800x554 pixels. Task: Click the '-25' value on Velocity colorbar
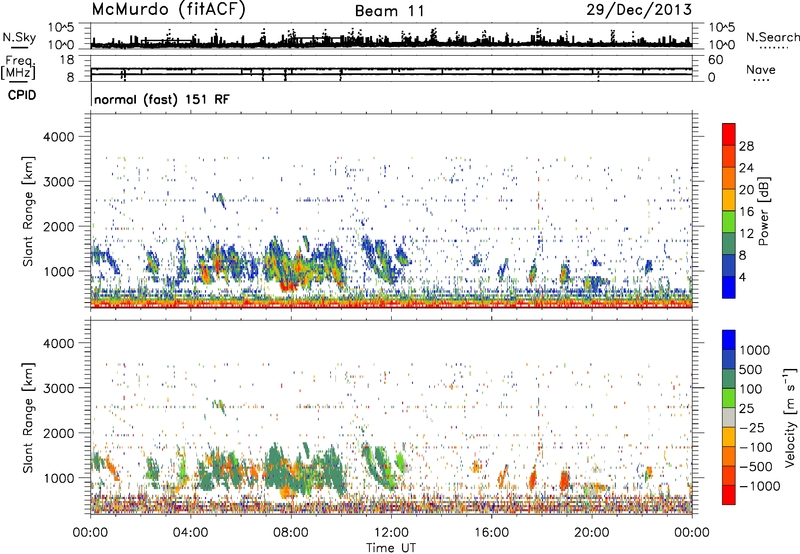(x=753, y=427)
